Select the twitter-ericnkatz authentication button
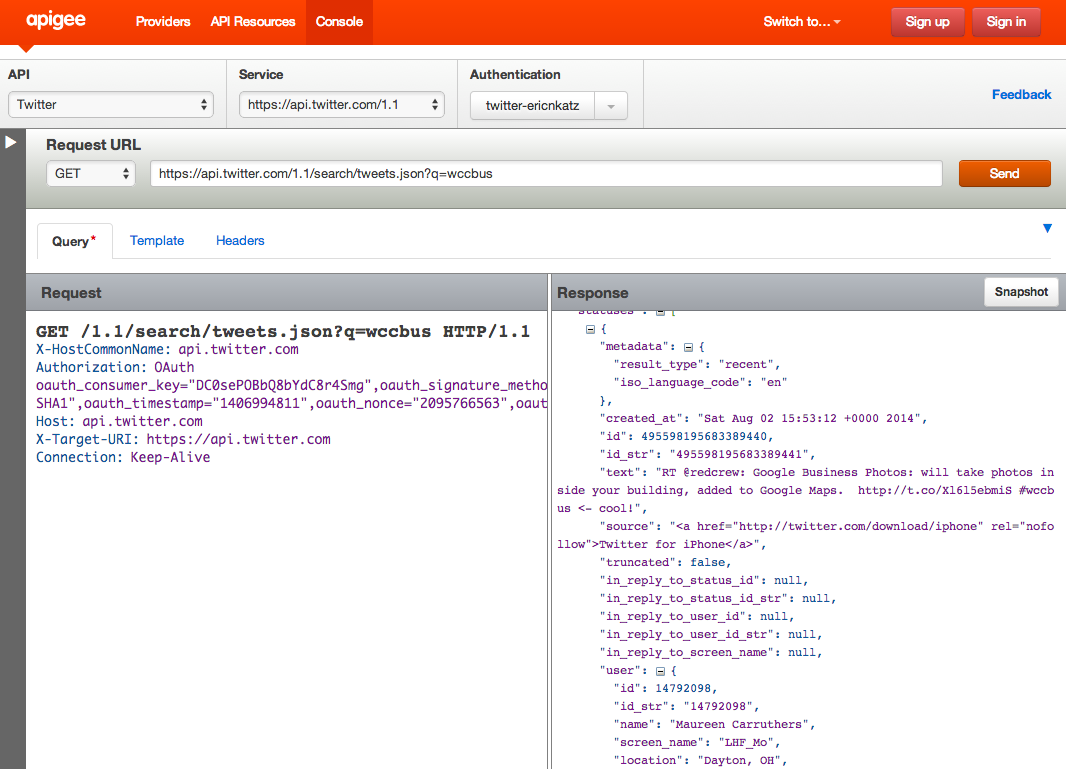The image size is (1066, 769). (532, 106)
